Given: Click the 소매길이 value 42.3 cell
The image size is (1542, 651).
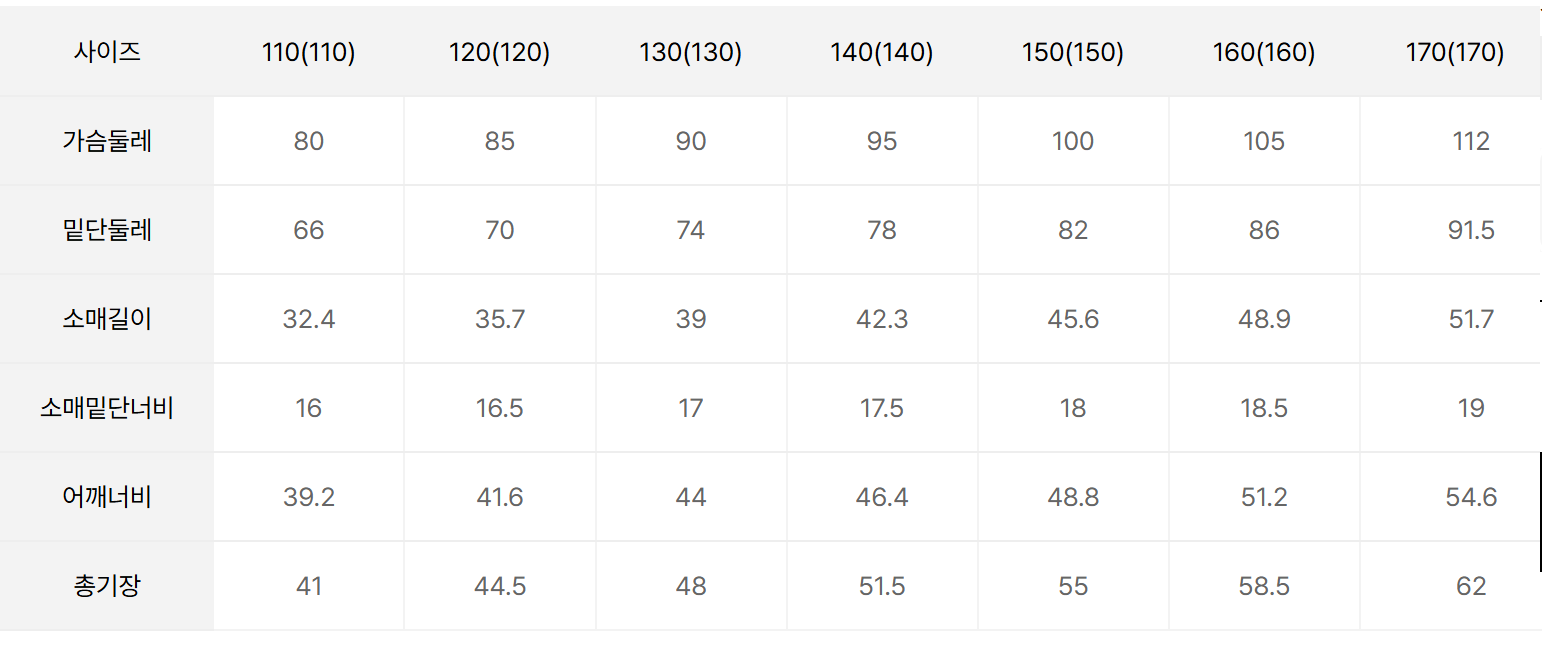Looking at the screenshot, I should coord(882,319).
